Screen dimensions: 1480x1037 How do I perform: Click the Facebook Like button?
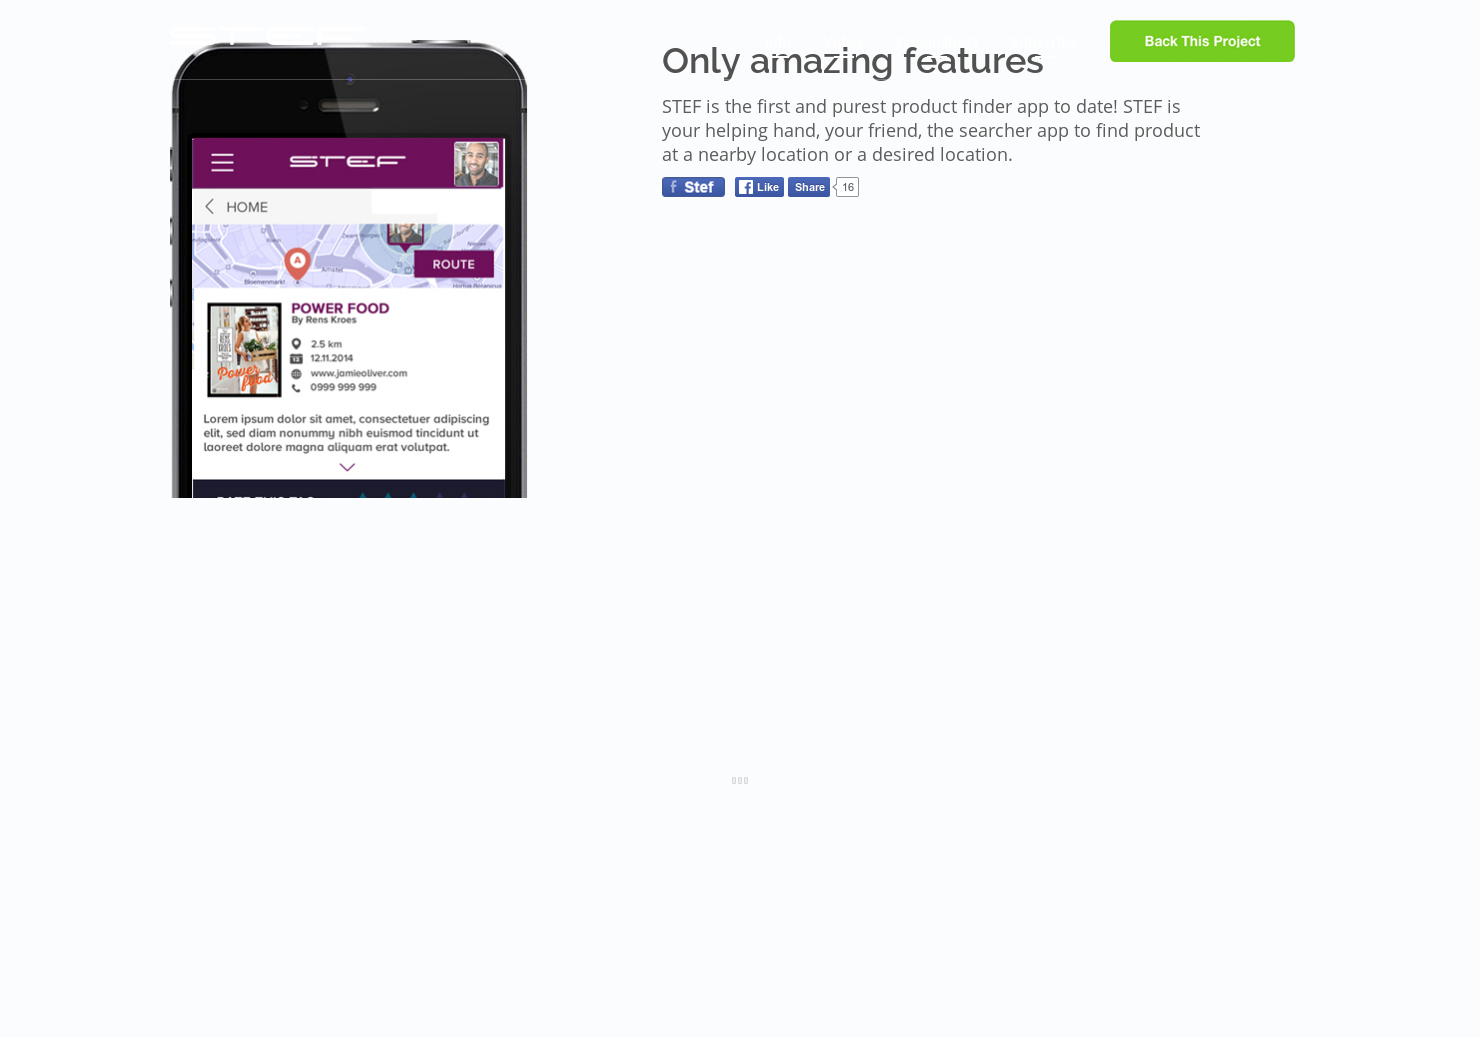[x=759, y=187]
